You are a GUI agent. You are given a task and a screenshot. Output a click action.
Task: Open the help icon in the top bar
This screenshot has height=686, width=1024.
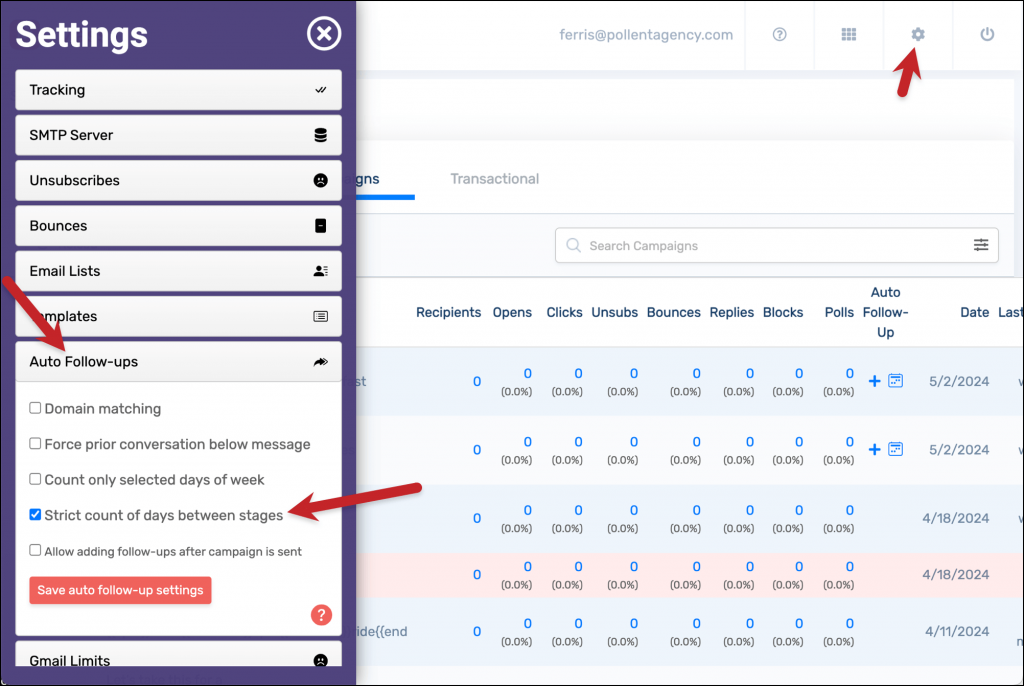779,33
